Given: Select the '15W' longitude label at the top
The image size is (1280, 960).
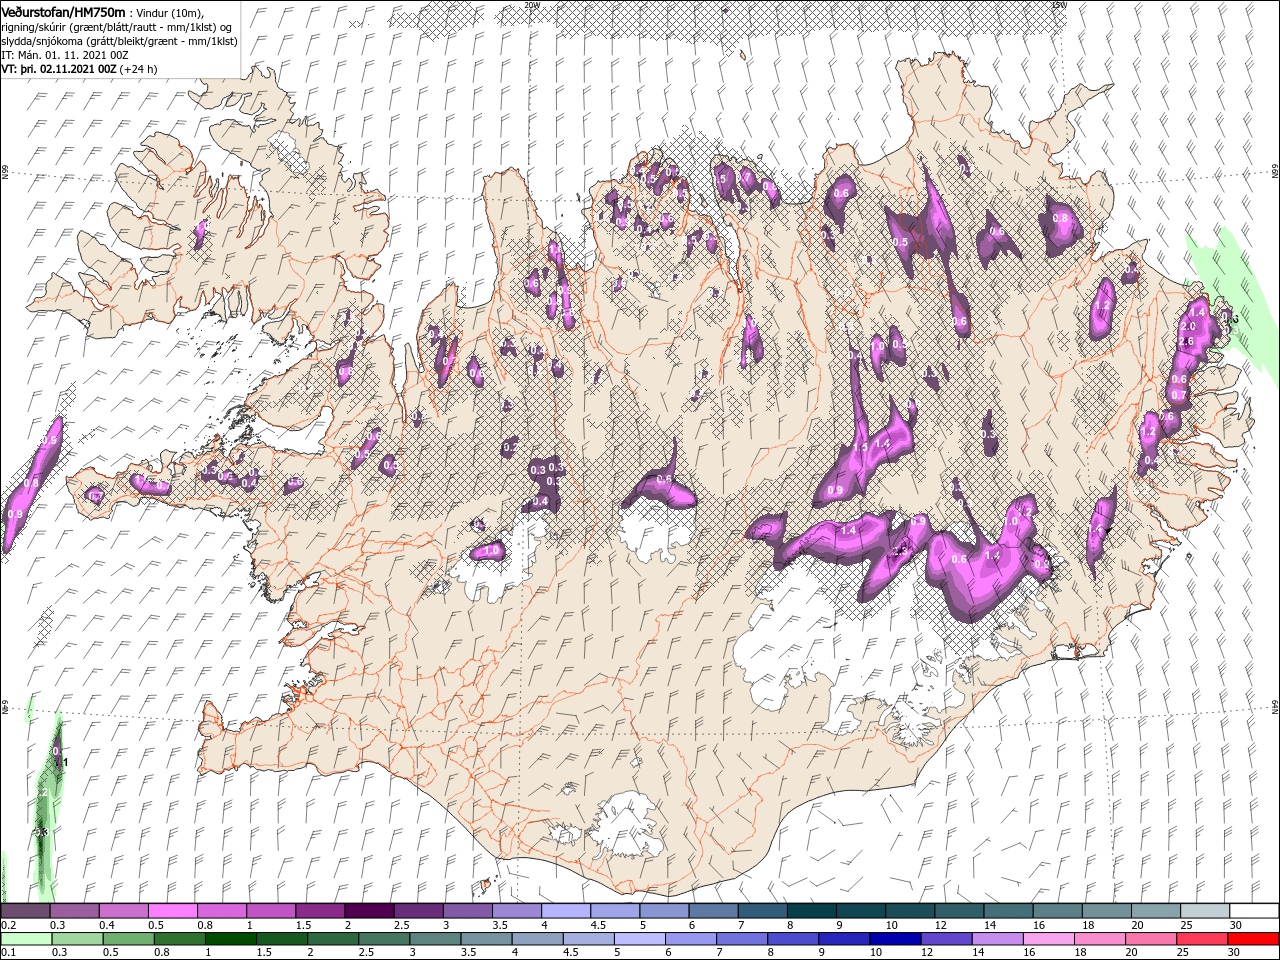Looking at the screenshot, I should [x=1059, y=5].
